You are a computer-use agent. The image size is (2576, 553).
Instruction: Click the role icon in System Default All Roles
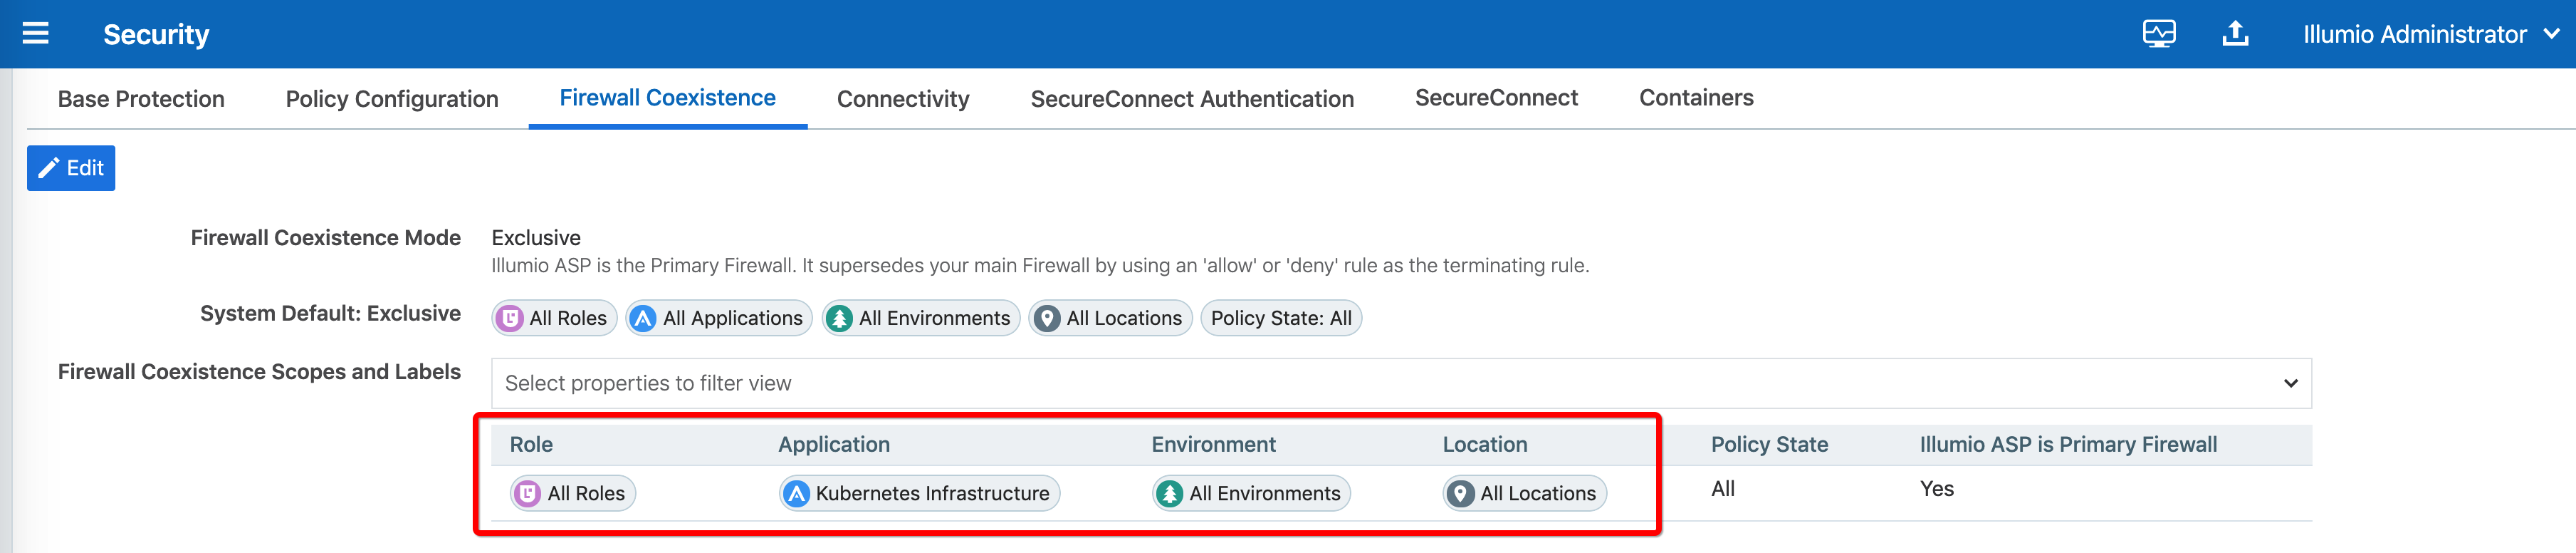[x=510, y=318]
